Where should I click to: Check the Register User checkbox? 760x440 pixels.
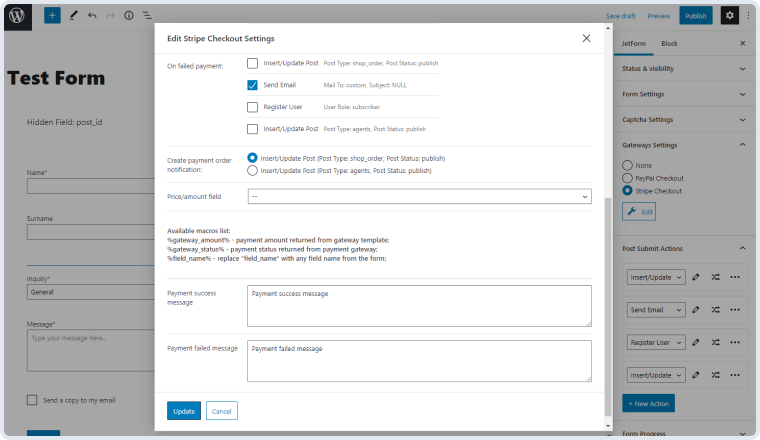coord(253,107)
